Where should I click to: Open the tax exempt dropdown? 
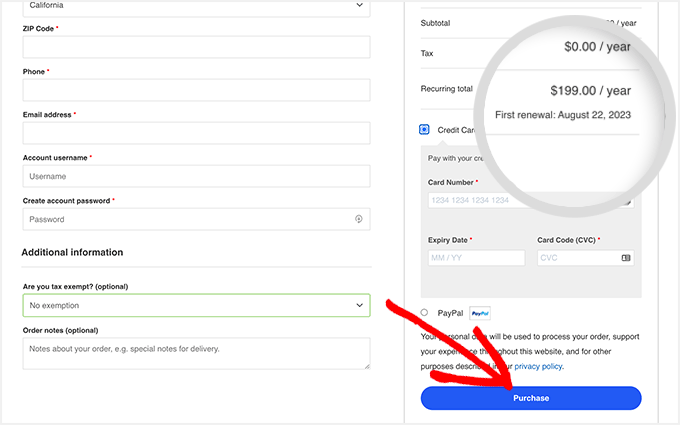[196, 305]
